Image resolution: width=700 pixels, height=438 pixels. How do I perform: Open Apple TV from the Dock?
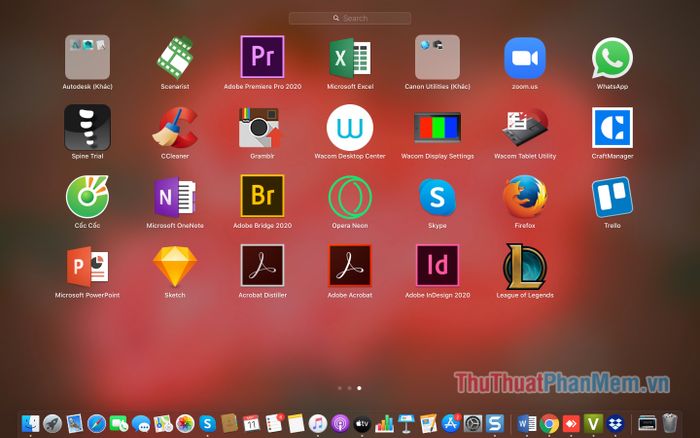(x=362, y=423)
